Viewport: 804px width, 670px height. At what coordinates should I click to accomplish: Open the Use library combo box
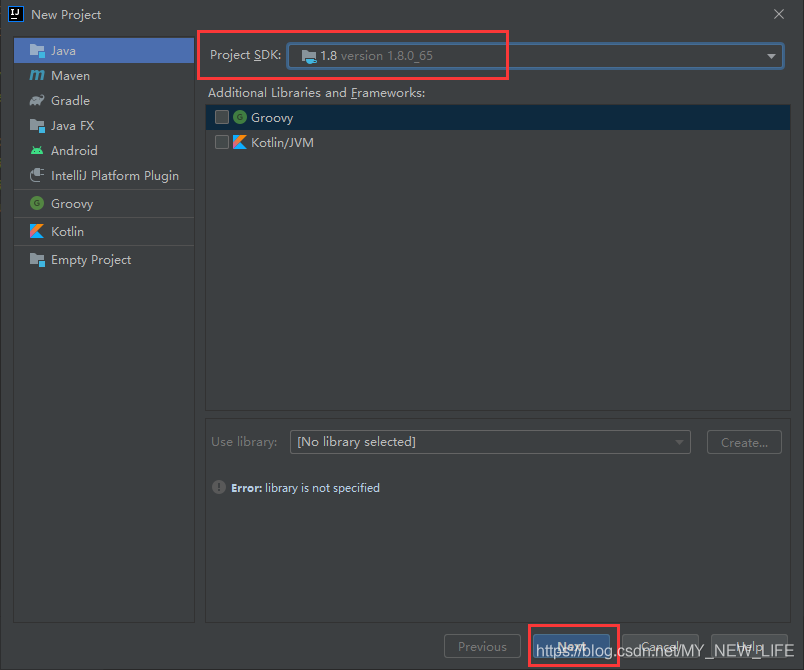(490, 442)
